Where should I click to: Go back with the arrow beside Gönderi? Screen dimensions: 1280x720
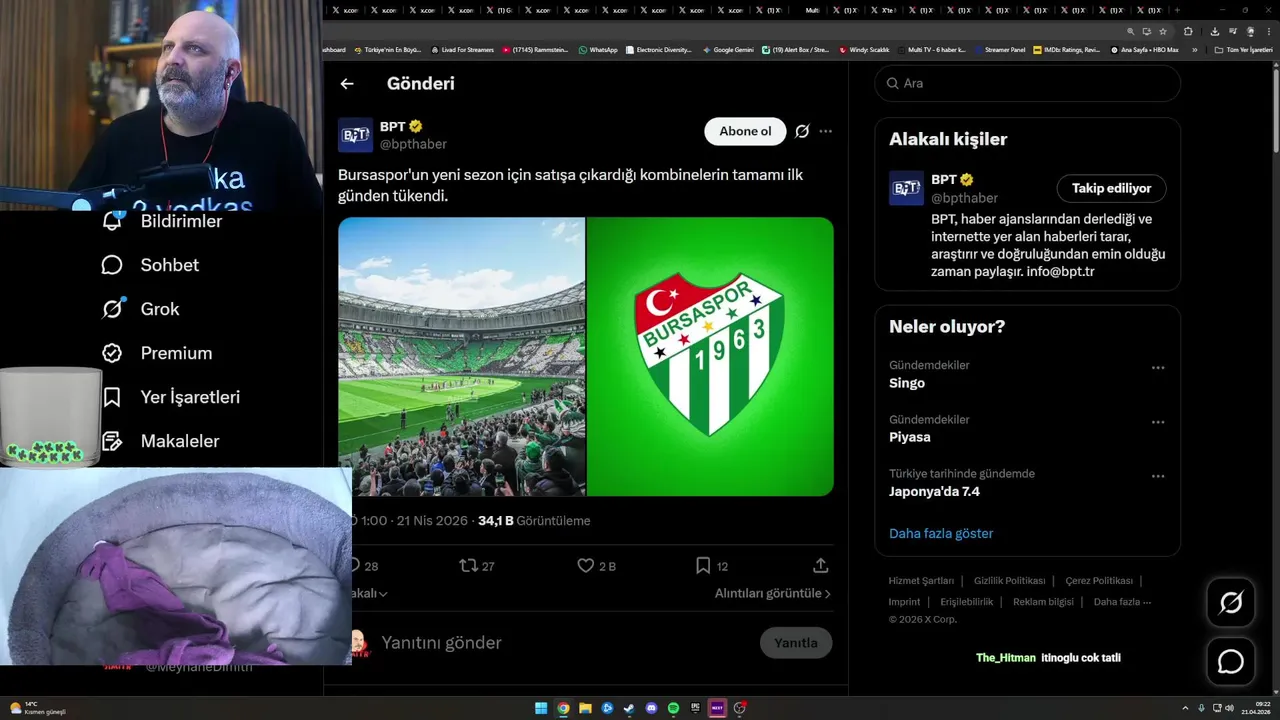click(347, 84)
